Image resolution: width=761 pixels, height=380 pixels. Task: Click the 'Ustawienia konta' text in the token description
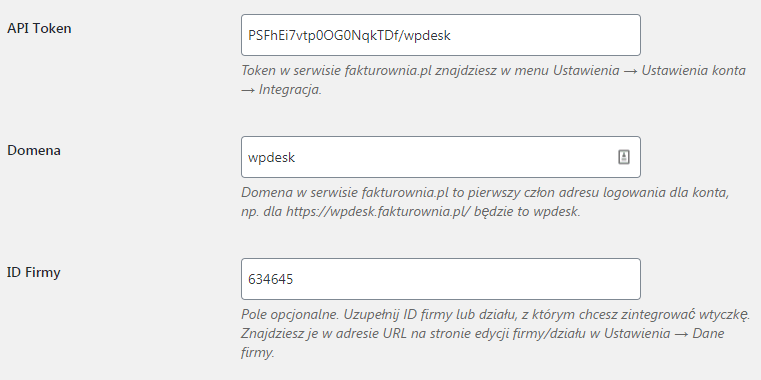[694, 70]
